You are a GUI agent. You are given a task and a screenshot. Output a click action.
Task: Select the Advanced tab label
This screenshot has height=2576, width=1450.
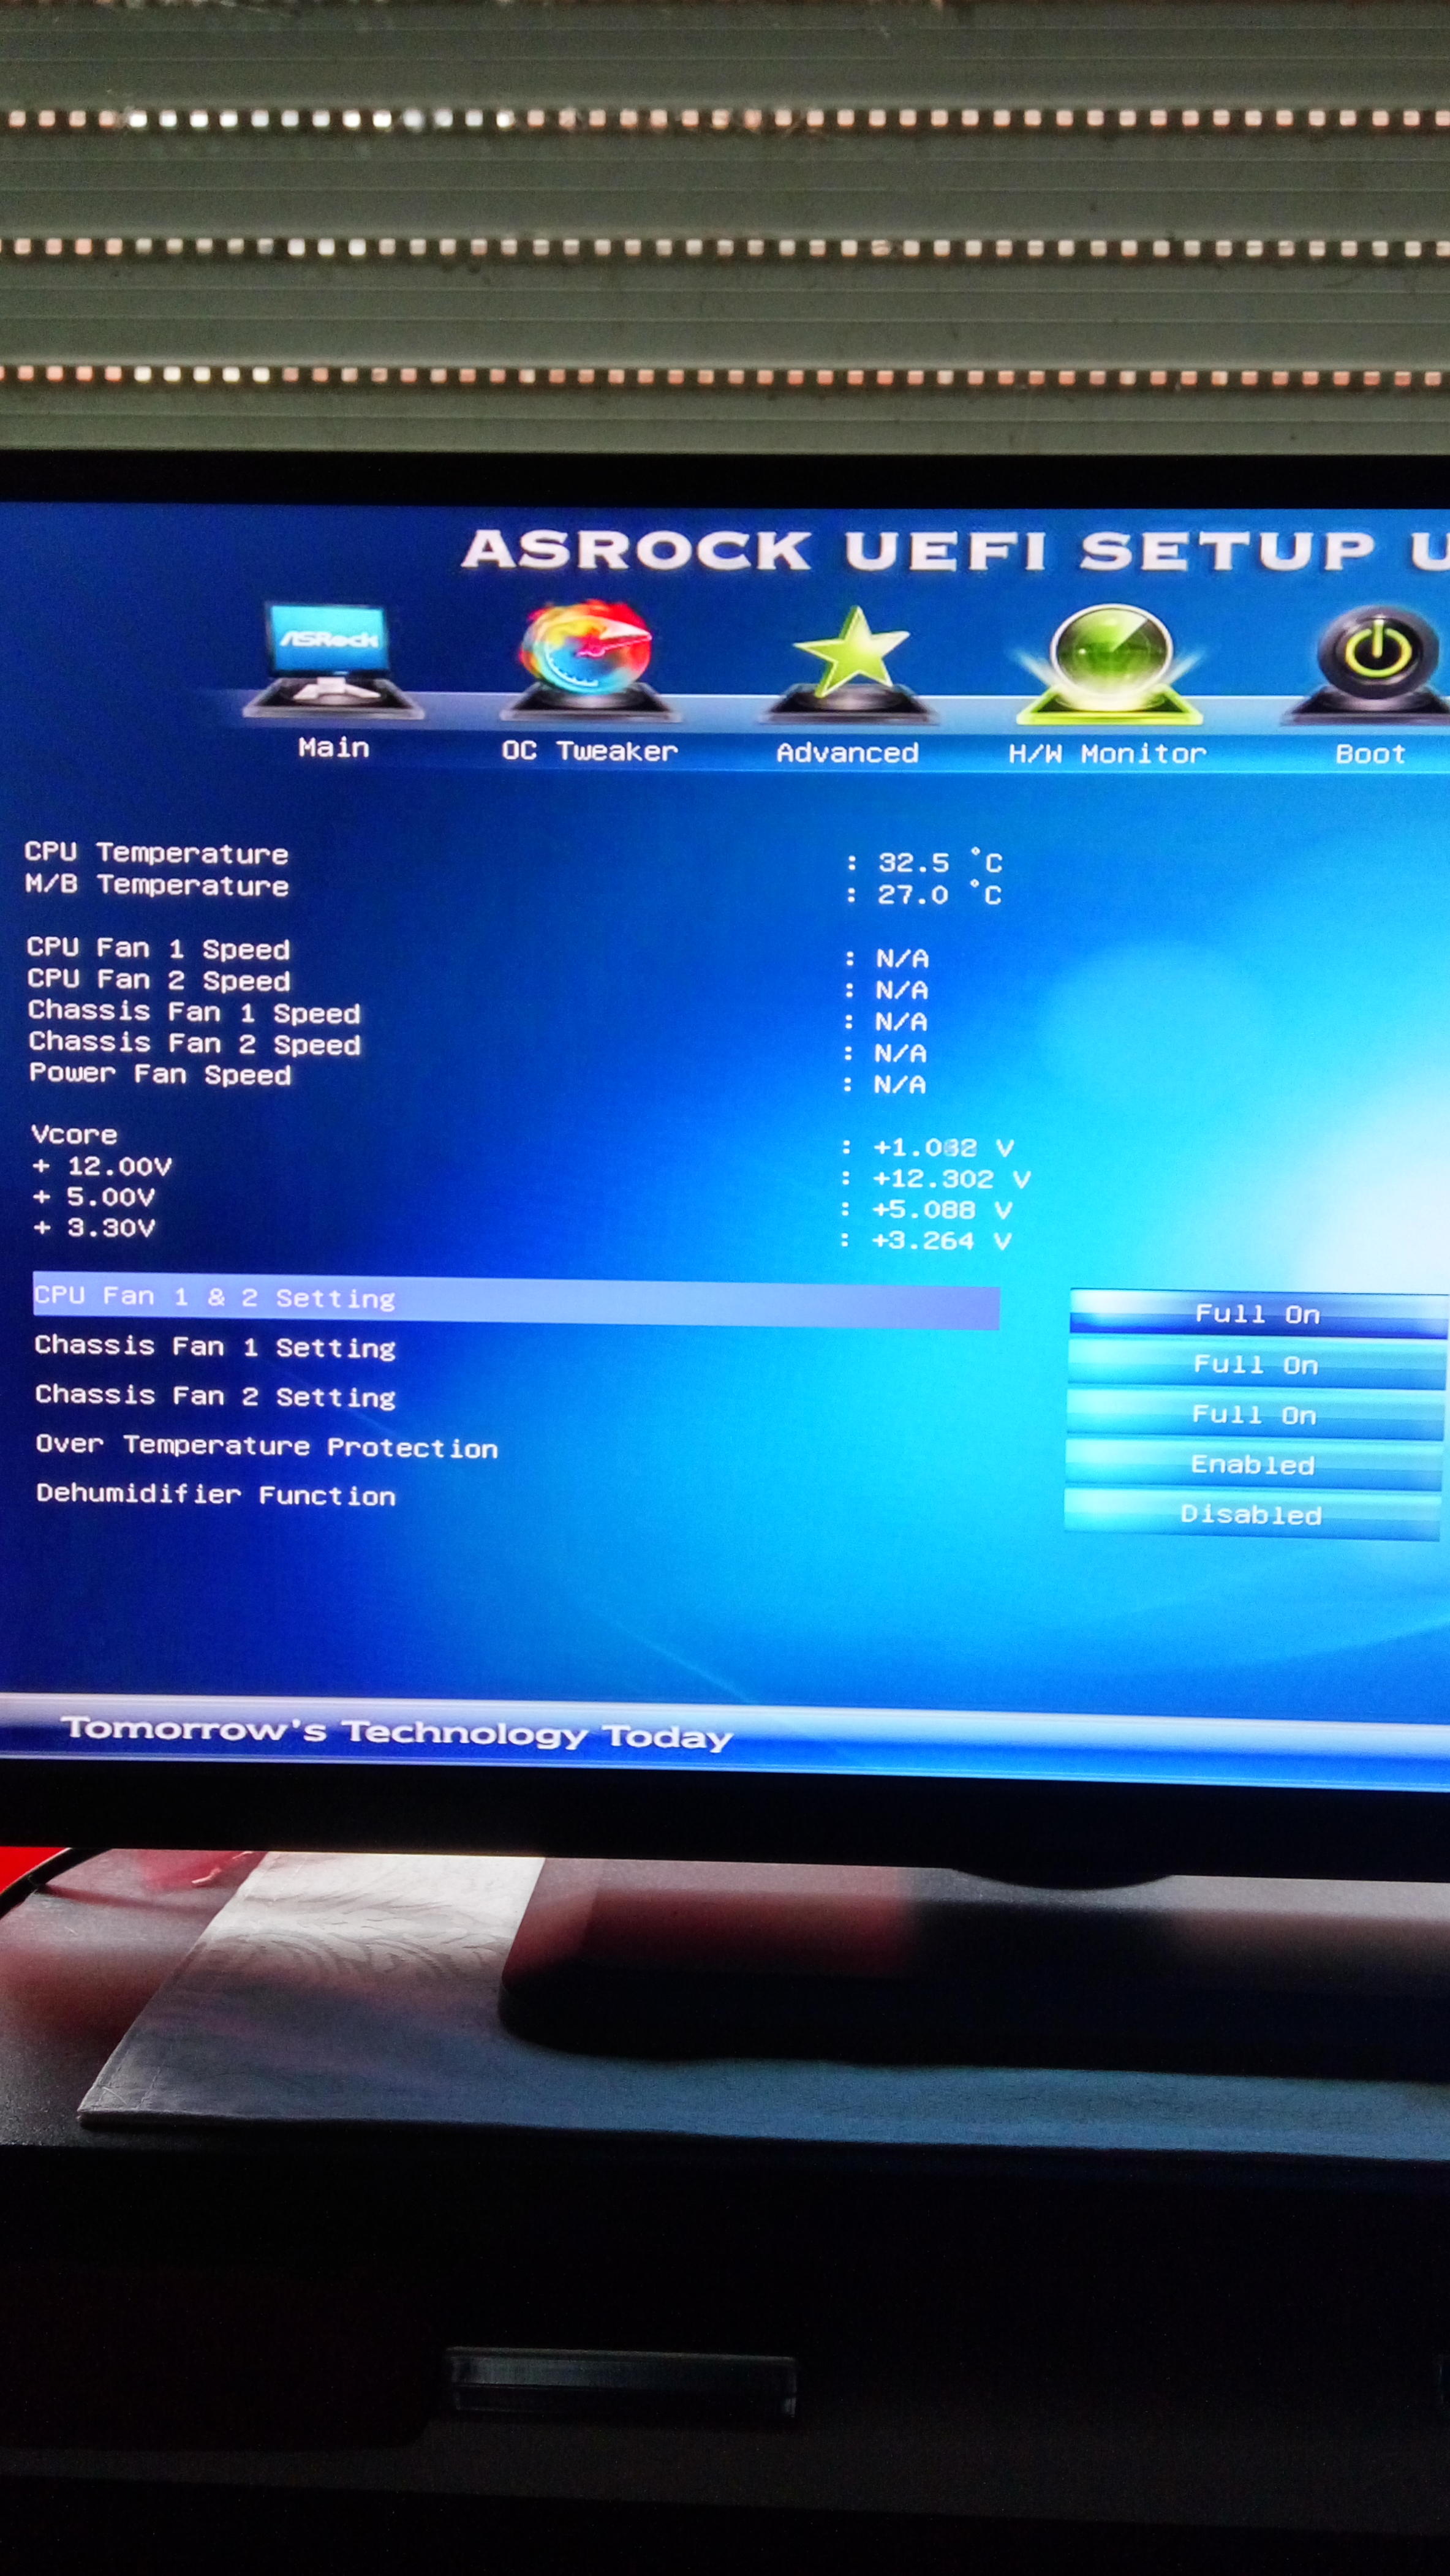[847, 753]
